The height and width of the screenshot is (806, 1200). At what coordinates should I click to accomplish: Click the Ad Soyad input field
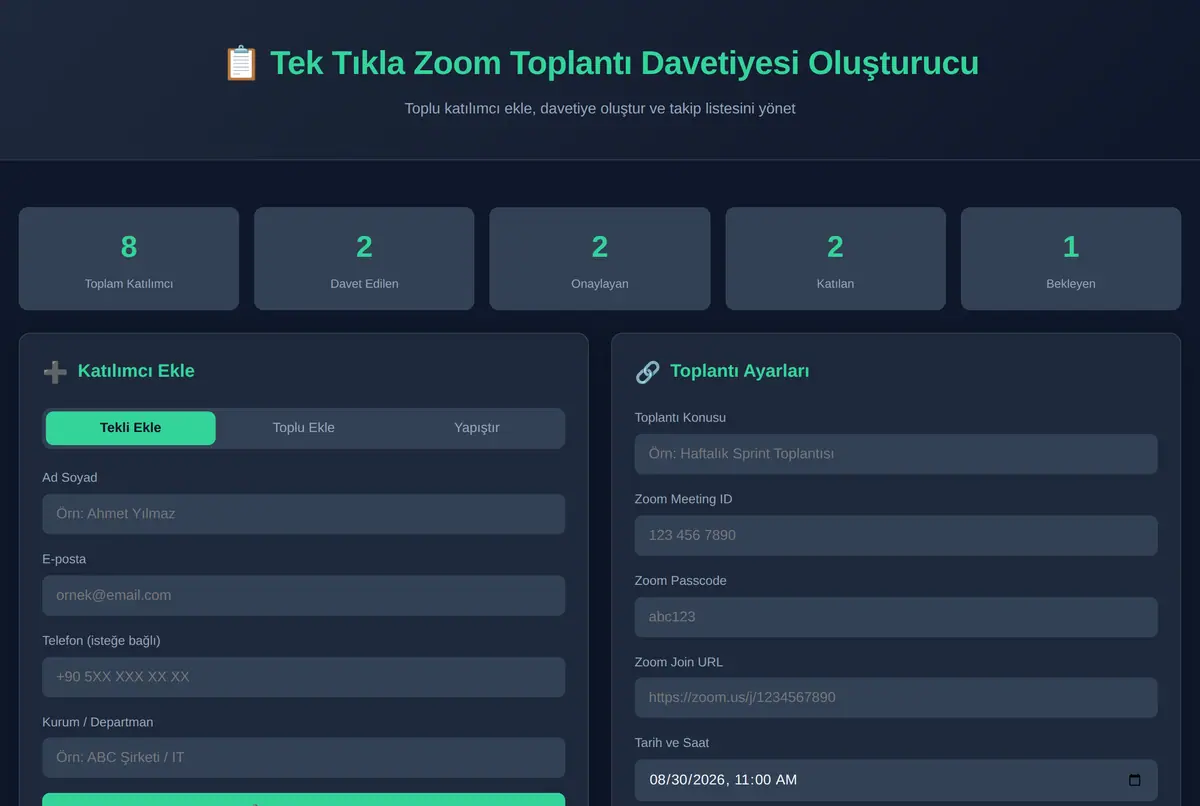pos(304,514)
